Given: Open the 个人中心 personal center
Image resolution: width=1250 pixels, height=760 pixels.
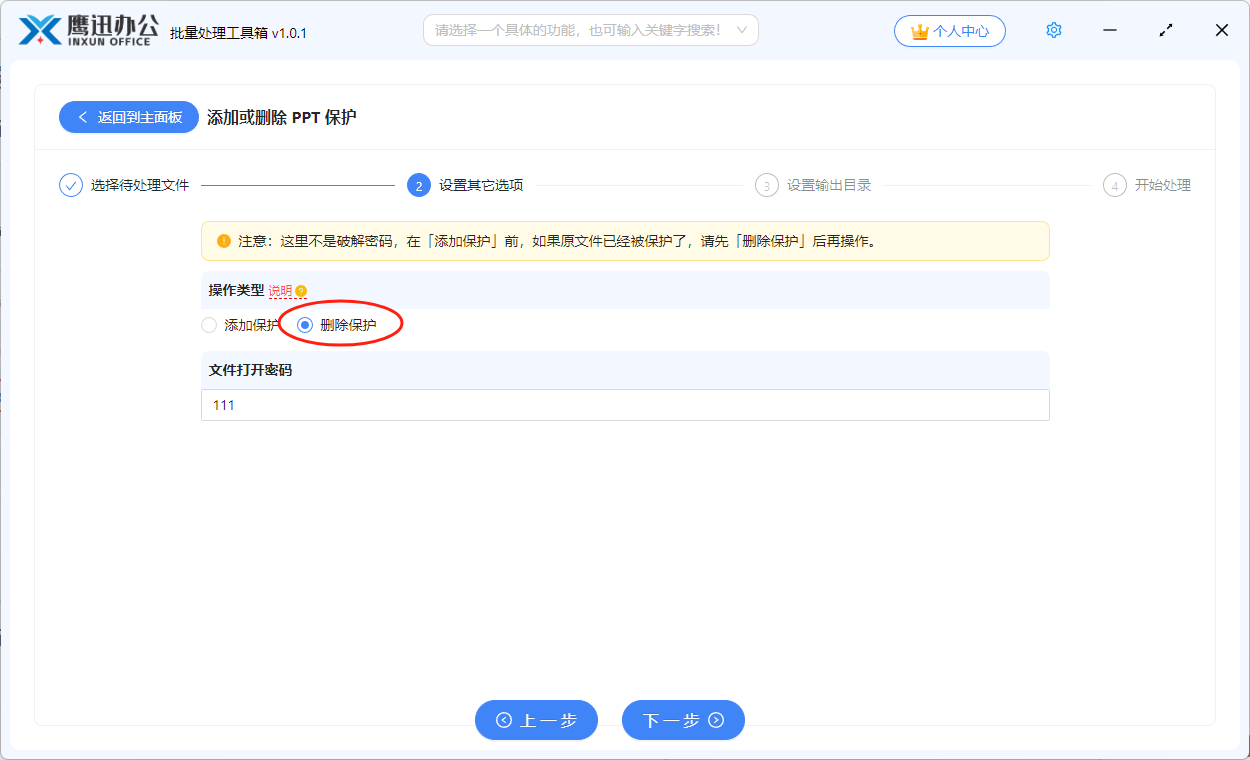Looking at the screenshot, I should (950, 31).
